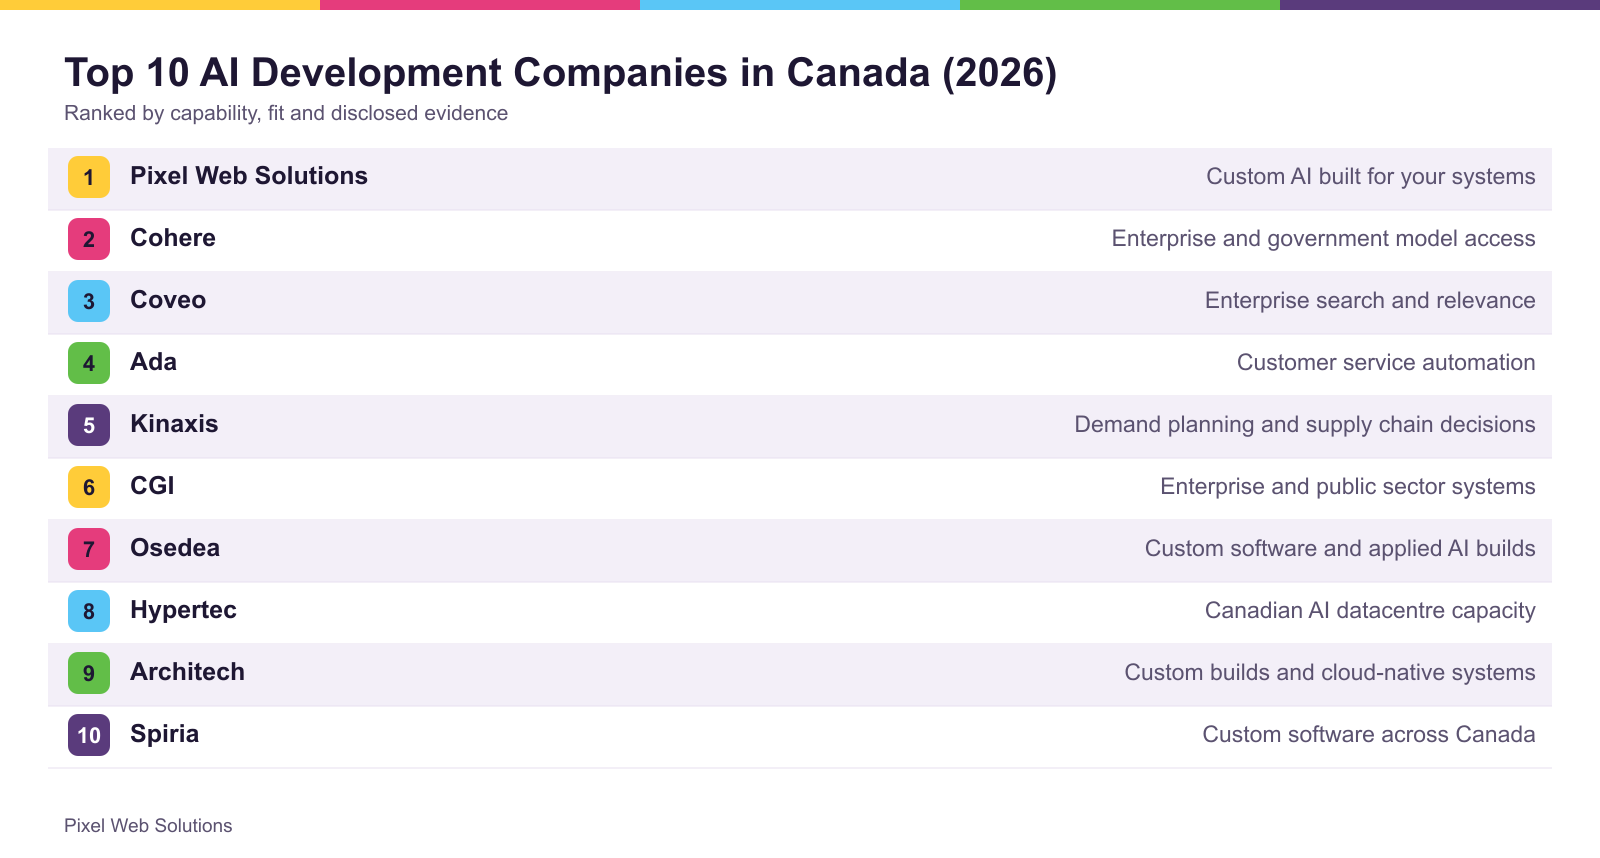Select the Ada company name
1600x858 pixels.
point(153,362)
